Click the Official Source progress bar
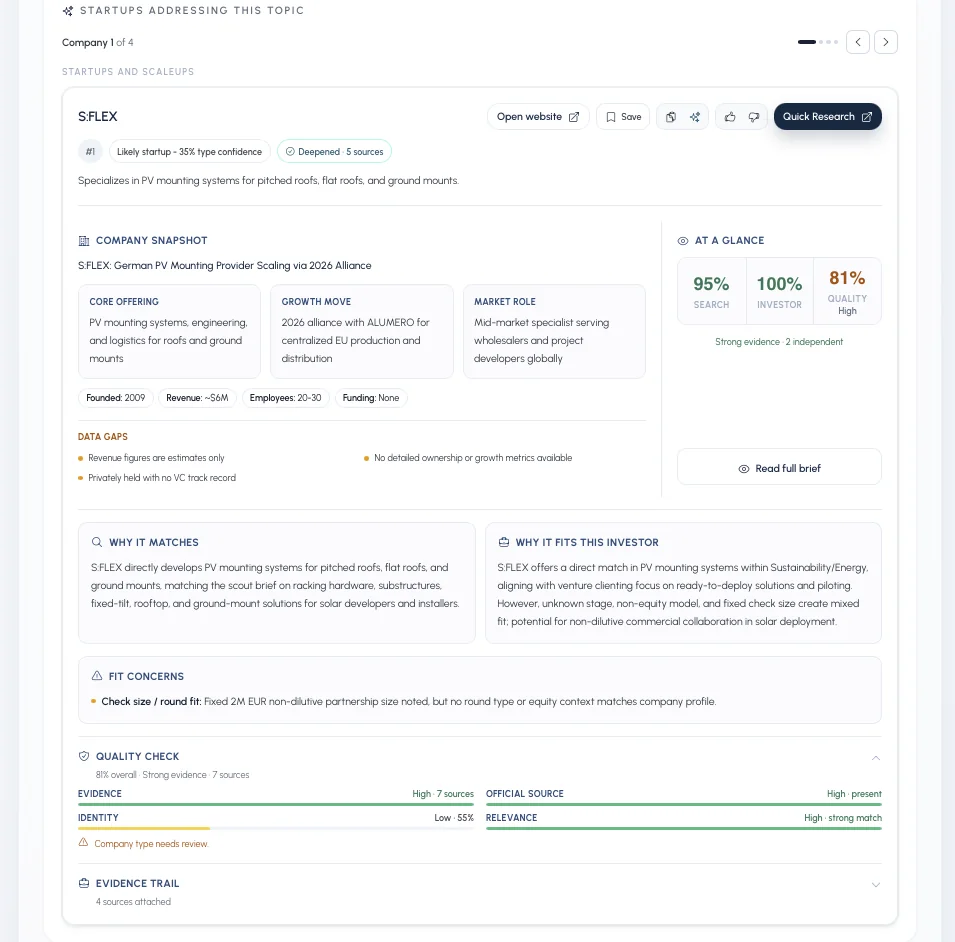Screen dimensions: 955x942 tap(684, 804)
